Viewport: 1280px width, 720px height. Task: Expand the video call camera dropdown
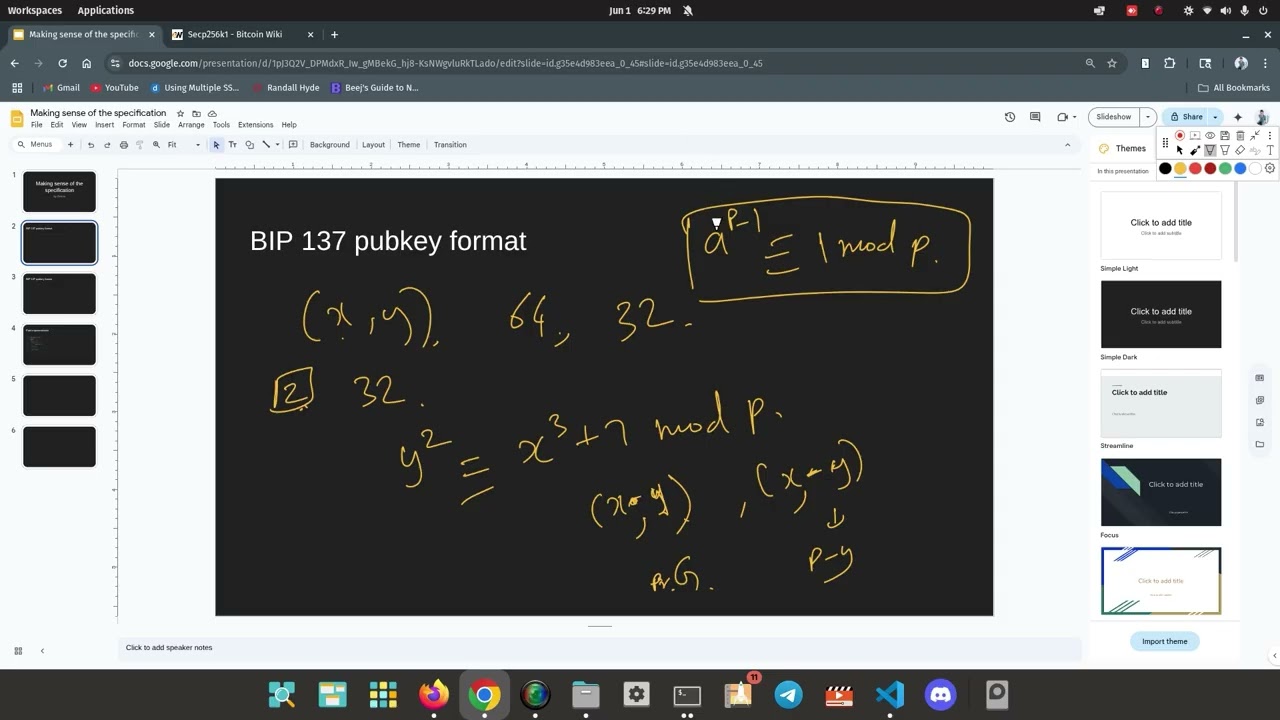(1075, 117)
